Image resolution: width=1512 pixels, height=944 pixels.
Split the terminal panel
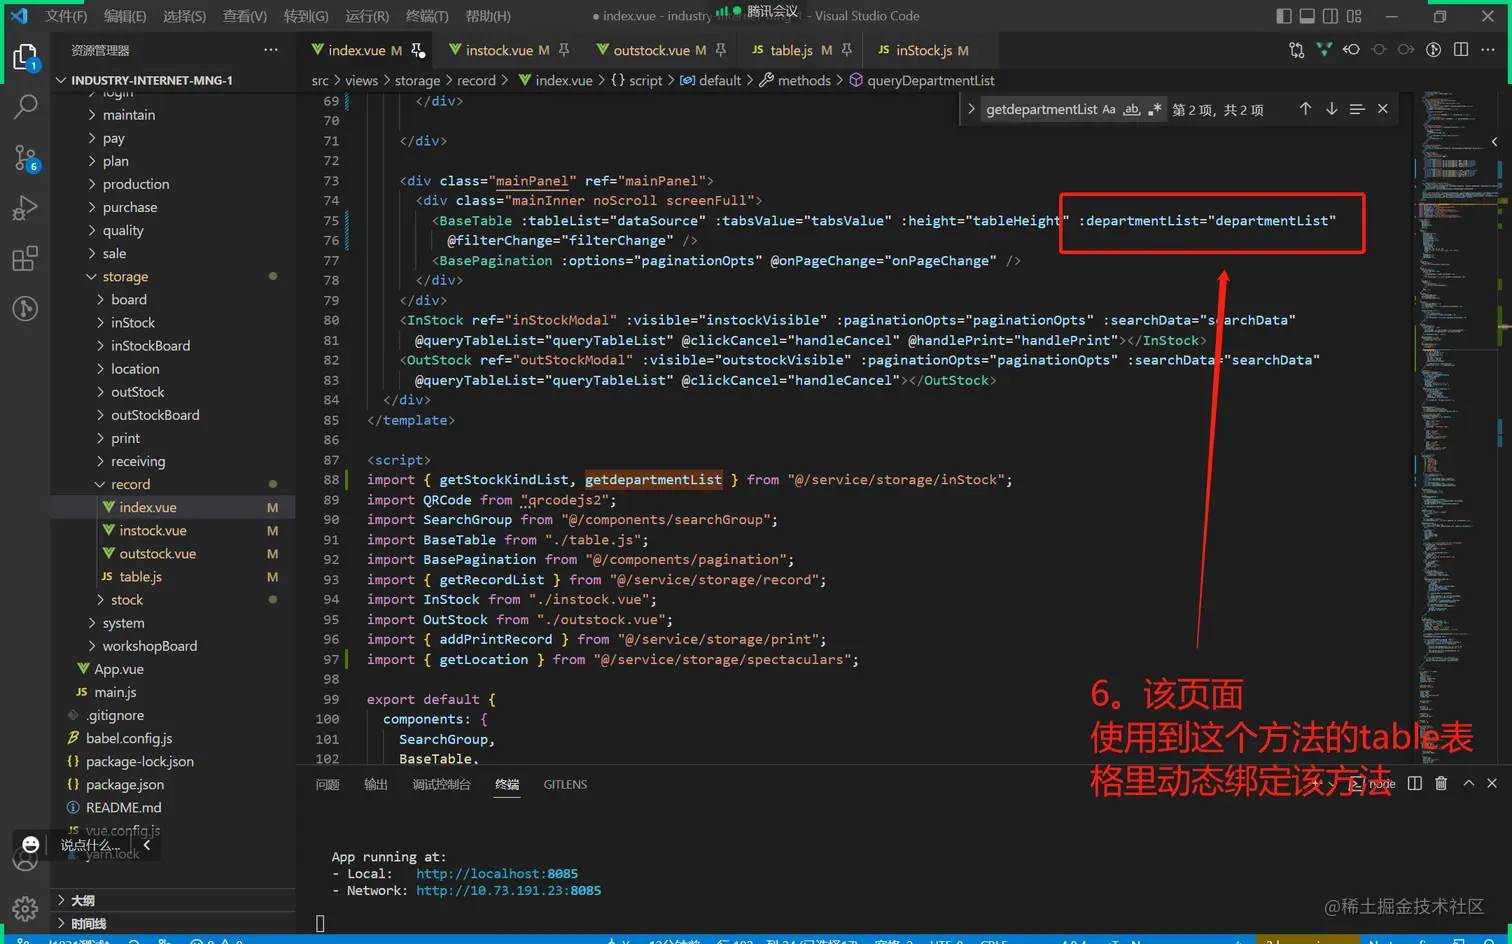(x=1415, y=784)
